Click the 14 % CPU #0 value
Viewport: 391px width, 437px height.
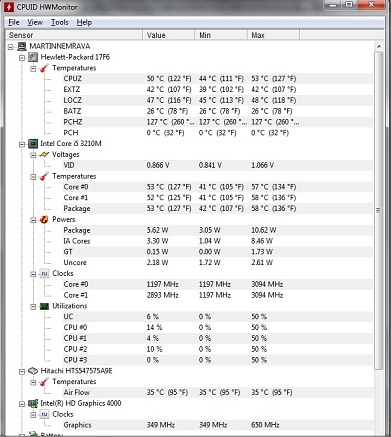click(x=154, y=328)
